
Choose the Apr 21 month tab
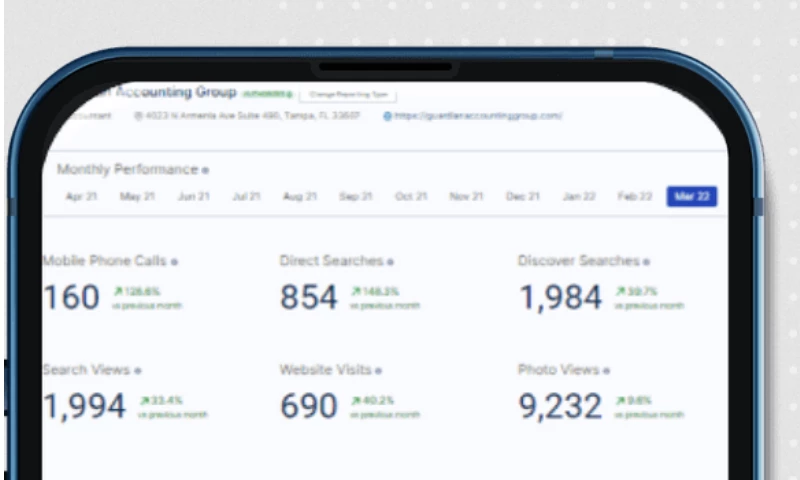(80, 197)
